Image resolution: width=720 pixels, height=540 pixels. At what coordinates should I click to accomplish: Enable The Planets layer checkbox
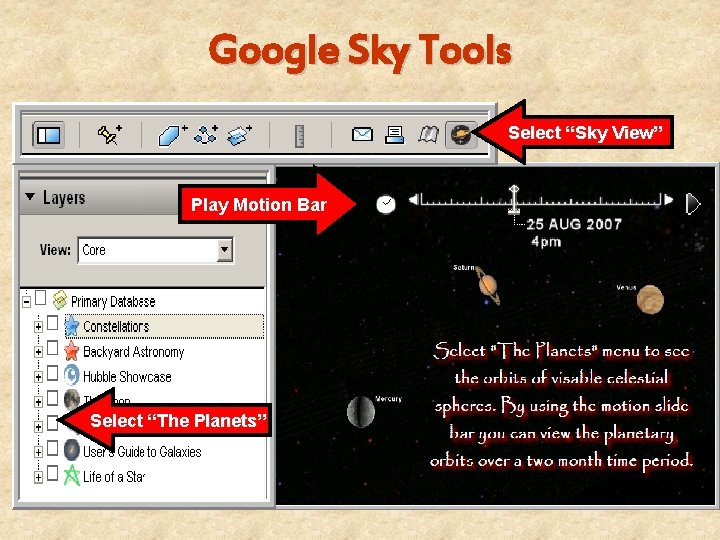coord(53,423)
